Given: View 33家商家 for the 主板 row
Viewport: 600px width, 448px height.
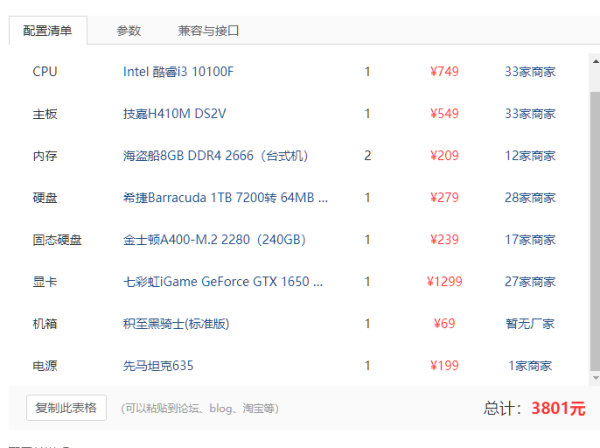Looking at the screenshot, I should click(x=530, y=114).
